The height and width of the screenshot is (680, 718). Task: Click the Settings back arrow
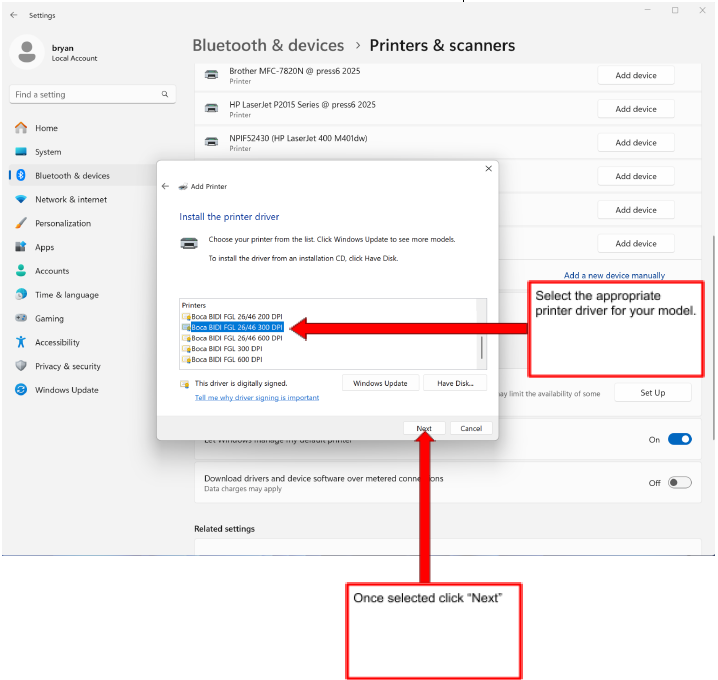coord(14,15)
